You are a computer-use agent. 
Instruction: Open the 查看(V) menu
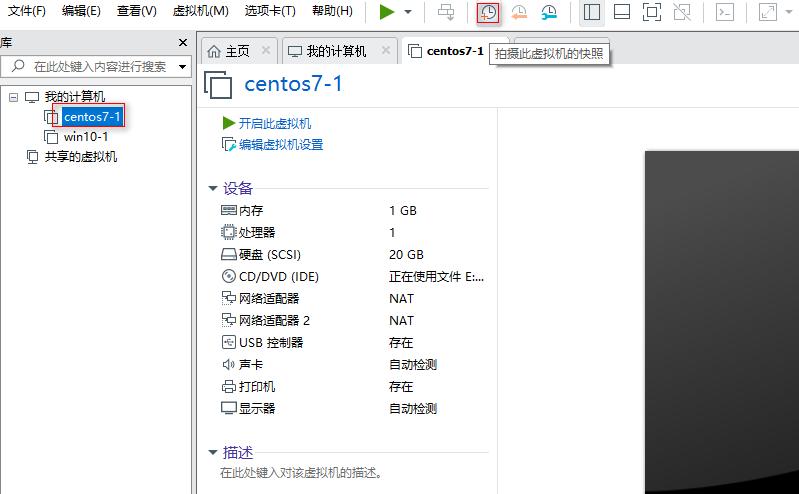point(137,11)
